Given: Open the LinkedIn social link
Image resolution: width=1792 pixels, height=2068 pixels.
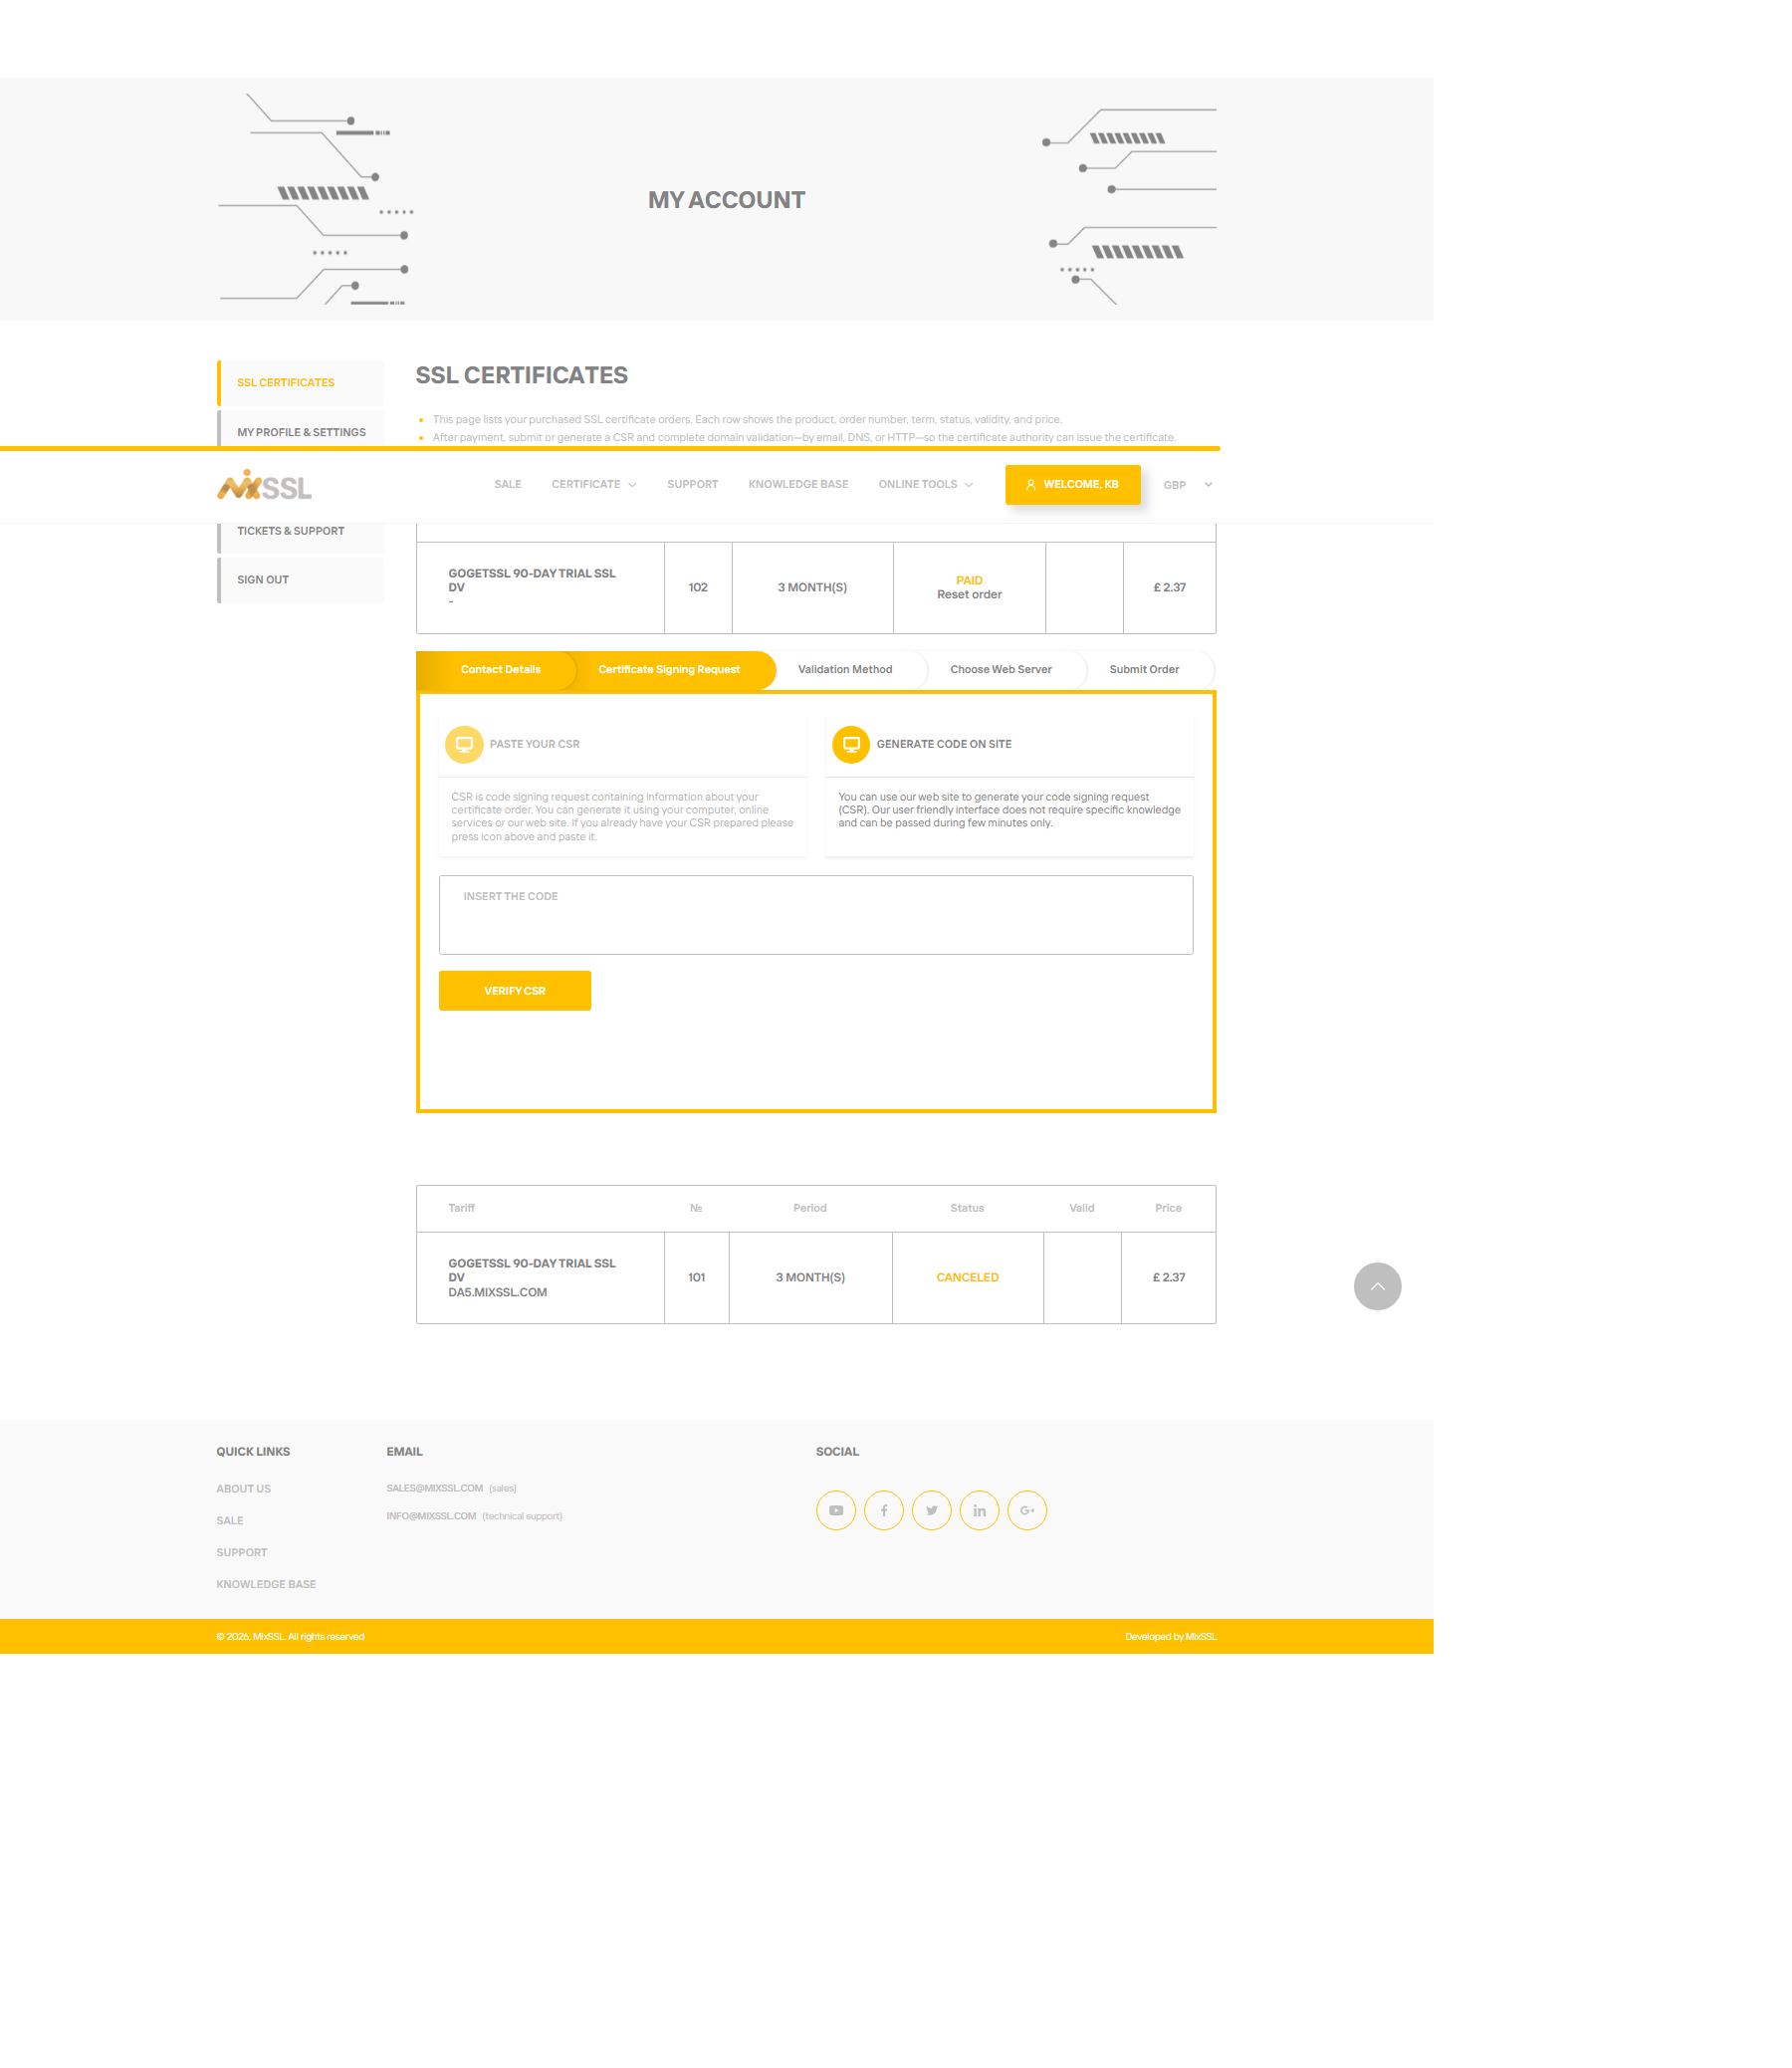Looking at the screenshot, I should 980,1510.
